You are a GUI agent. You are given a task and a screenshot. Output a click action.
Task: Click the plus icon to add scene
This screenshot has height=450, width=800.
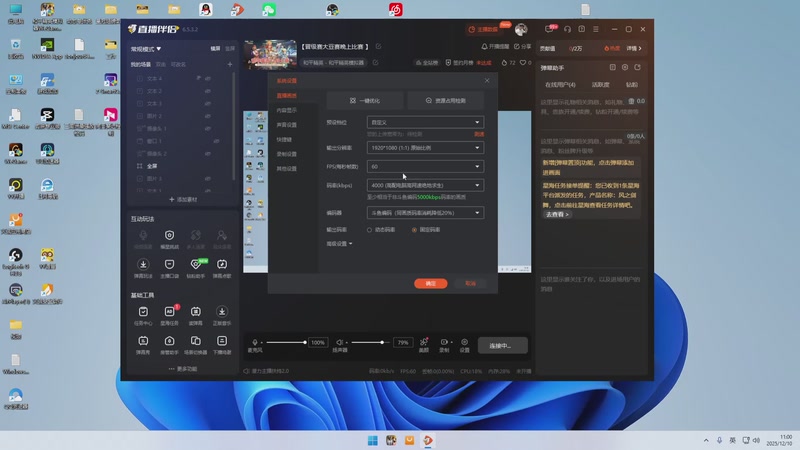pos(230,64)
